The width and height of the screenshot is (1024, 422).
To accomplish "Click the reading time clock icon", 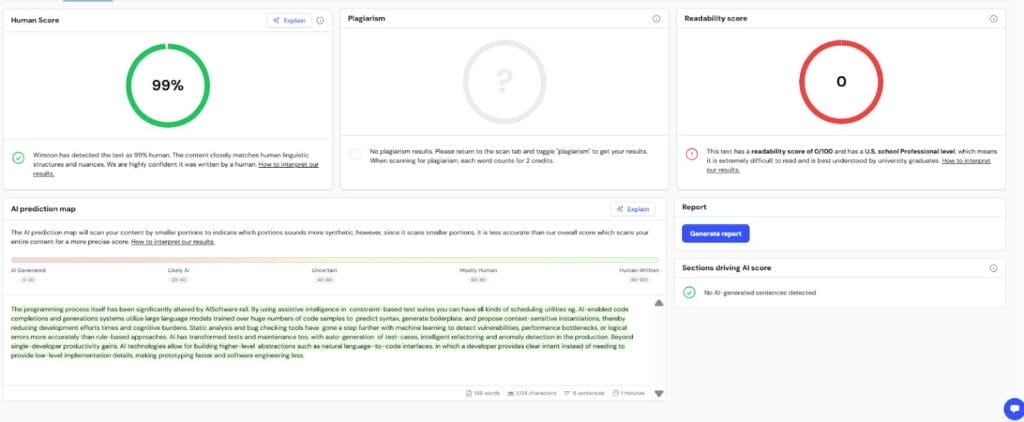I will pos(617,393).
